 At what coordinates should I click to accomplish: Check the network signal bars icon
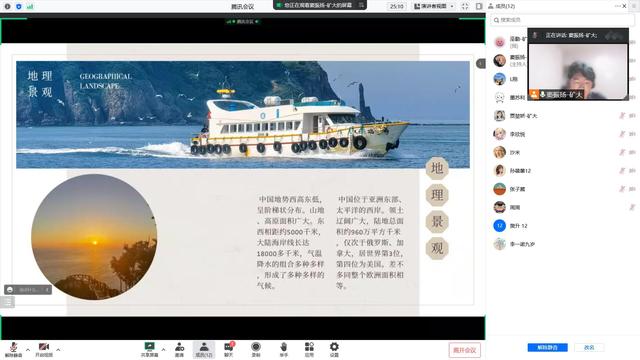click(30, 6)
